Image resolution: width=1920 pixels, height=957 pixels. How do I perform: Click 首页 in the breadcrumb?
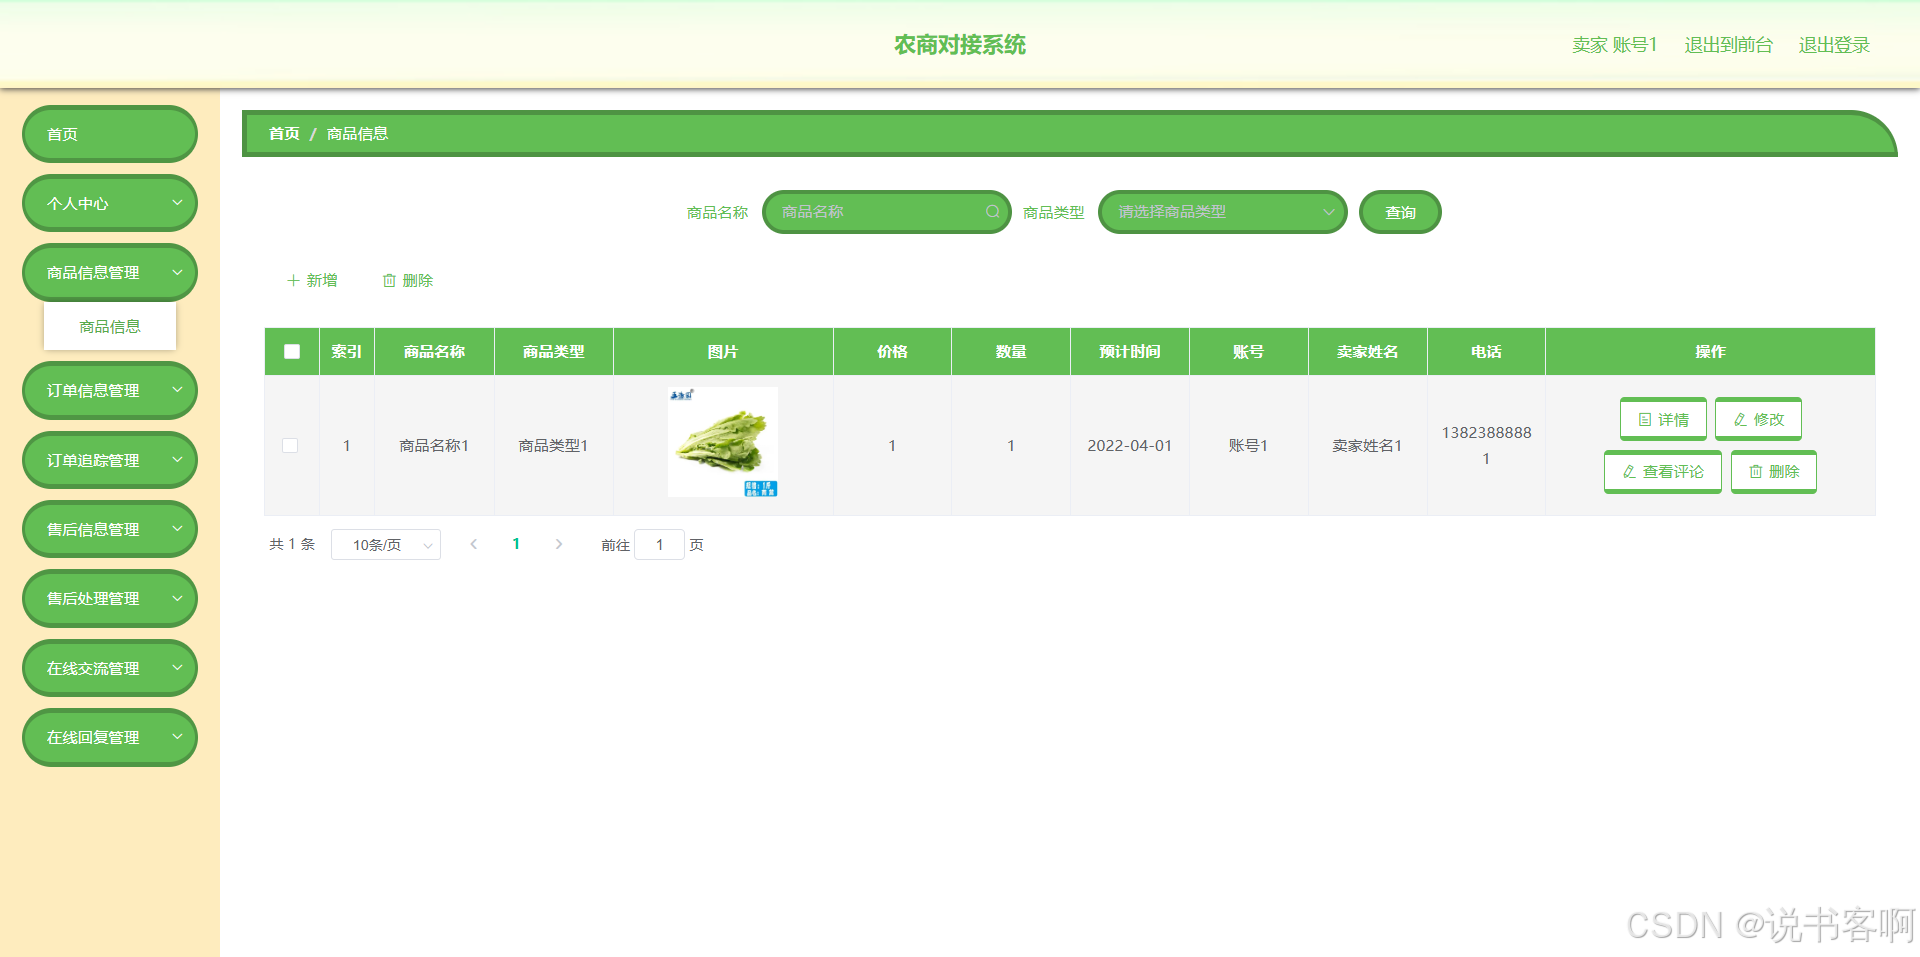tap(284, 134)
